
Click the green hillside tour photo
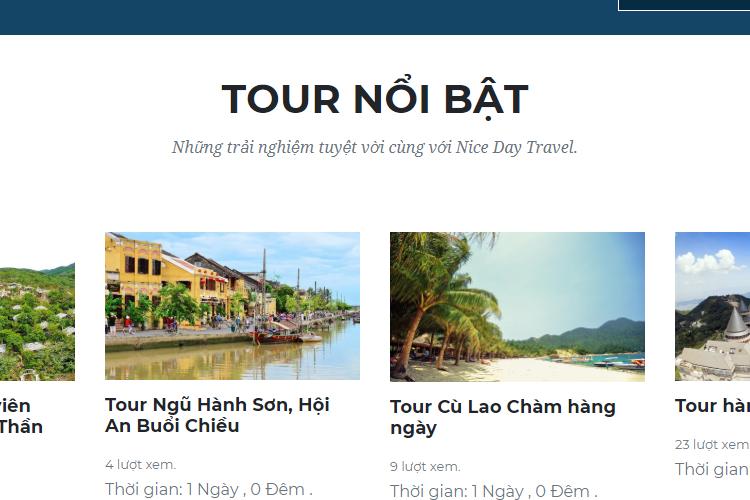37,322
